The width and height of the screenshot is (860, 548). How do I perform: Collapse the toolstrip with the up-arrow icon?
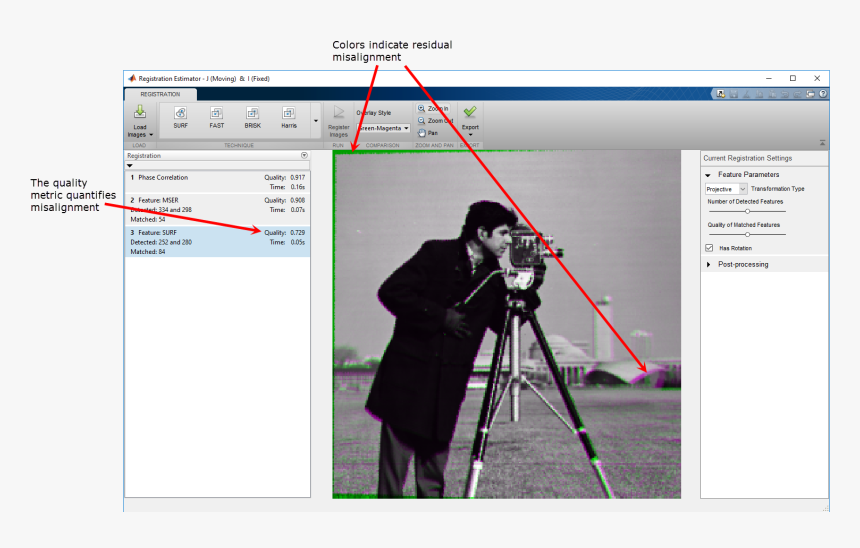pyautogui.click(x=822, y=143)
